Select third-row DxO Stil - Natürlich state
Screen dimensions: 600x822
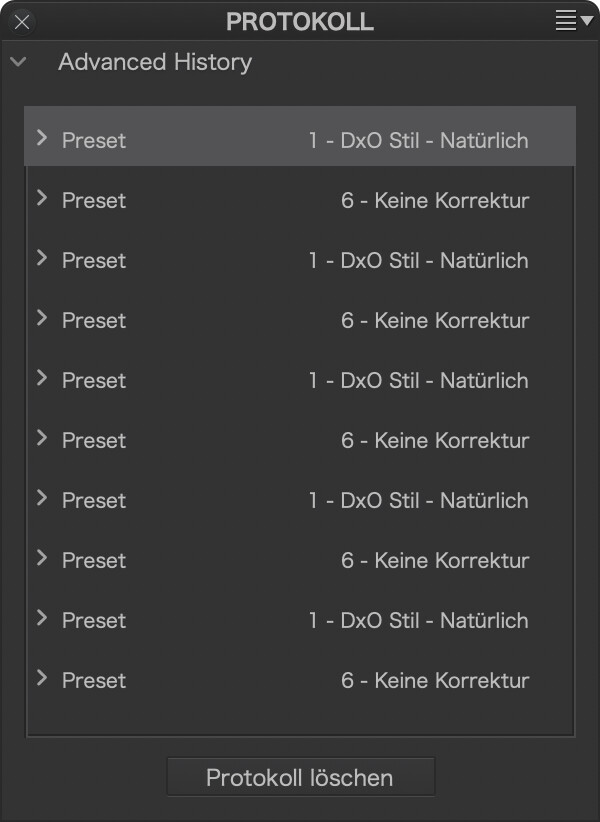[x=300, y=261]
